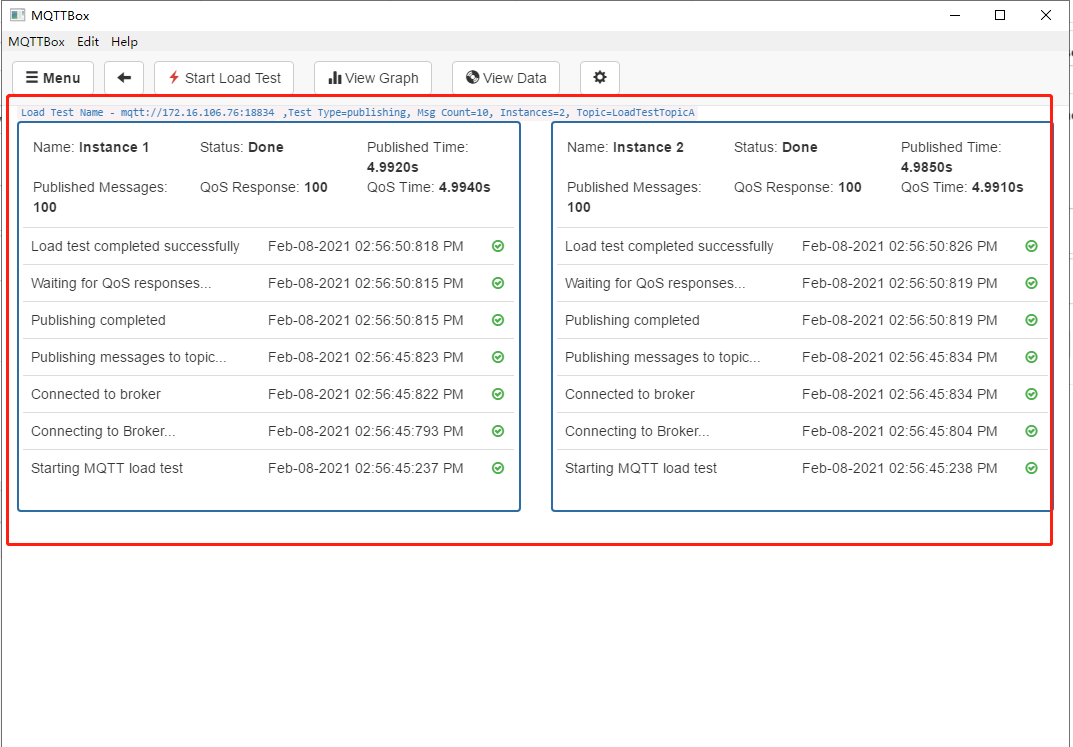This screenshot has height=747, width=1073.
Task: Click Instance 1 load test completed checkmark
Action: pos(498,246)
